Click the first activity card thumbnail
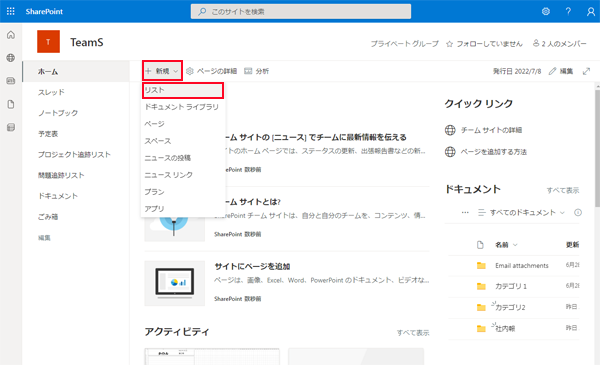 212,357
